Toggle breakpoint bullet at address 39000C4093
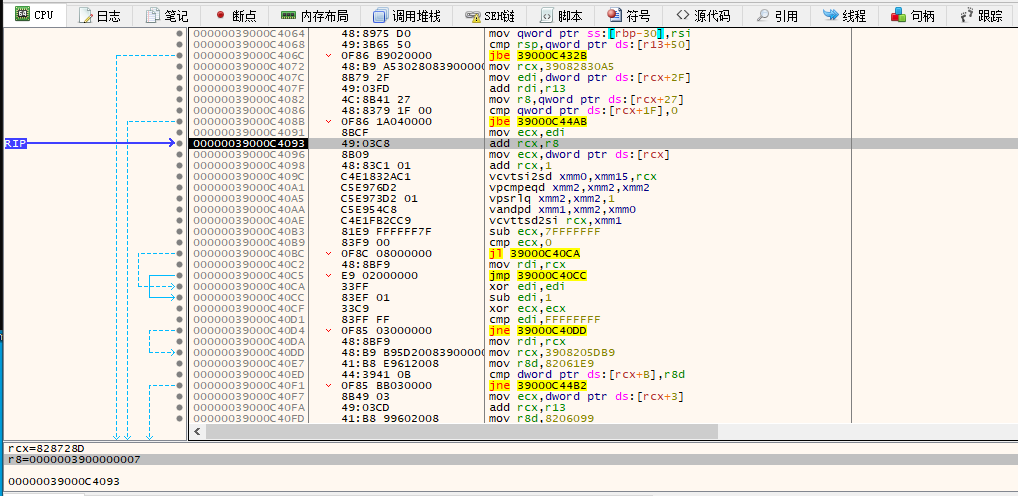 tap(179, 143)
